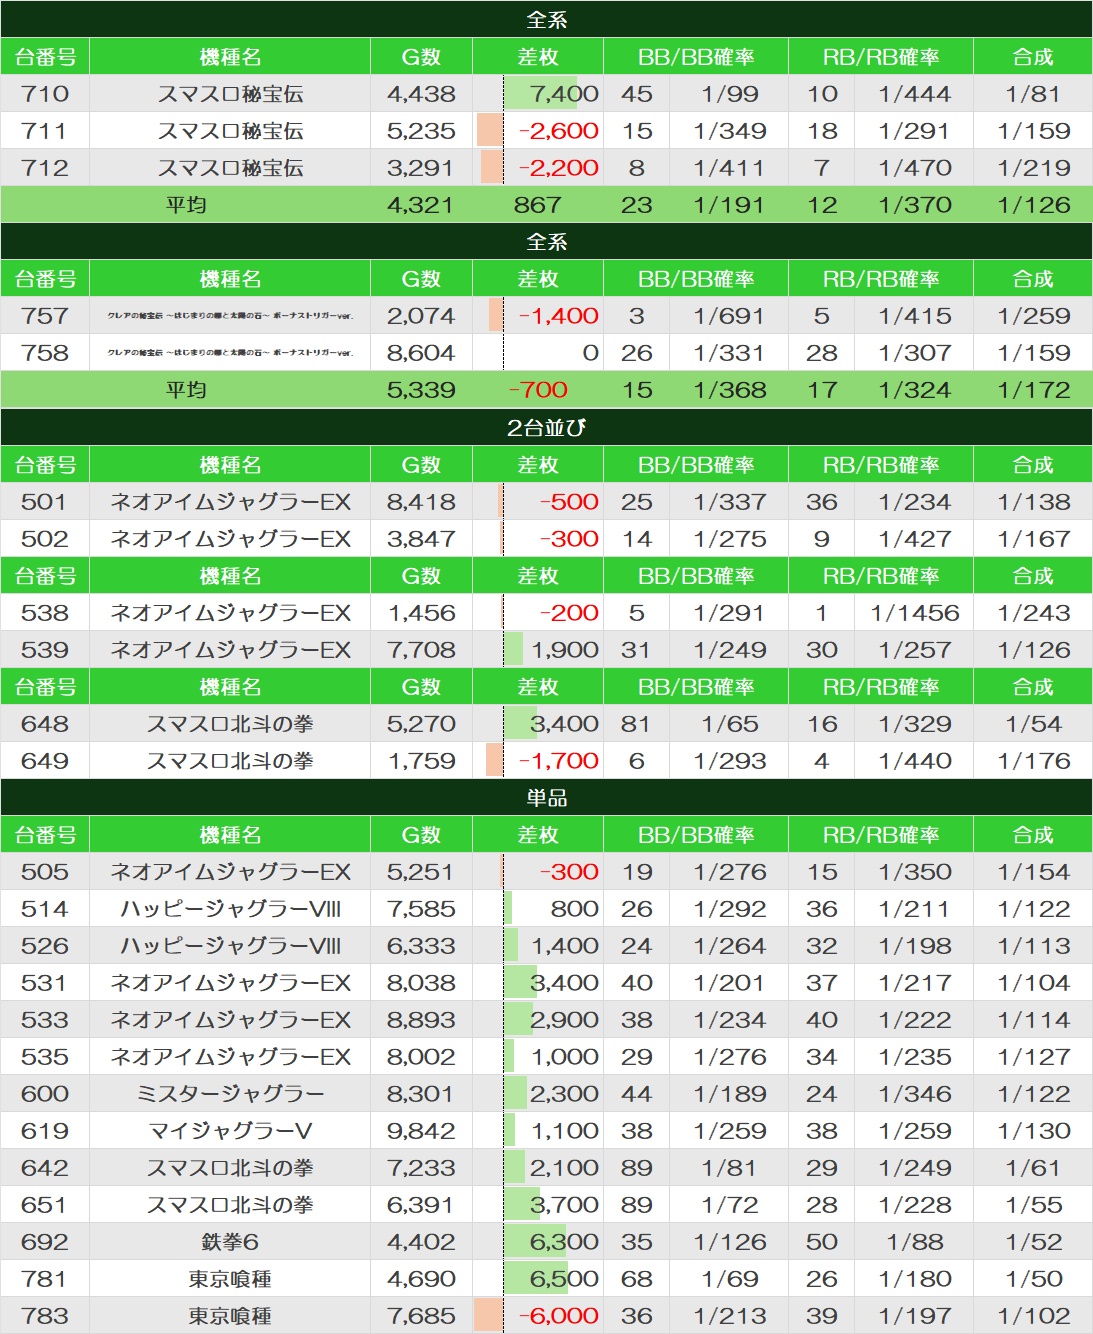The image size is (1093, 1334).
Task: Select the 1/54 combined probability cell
Action: 1033,723
